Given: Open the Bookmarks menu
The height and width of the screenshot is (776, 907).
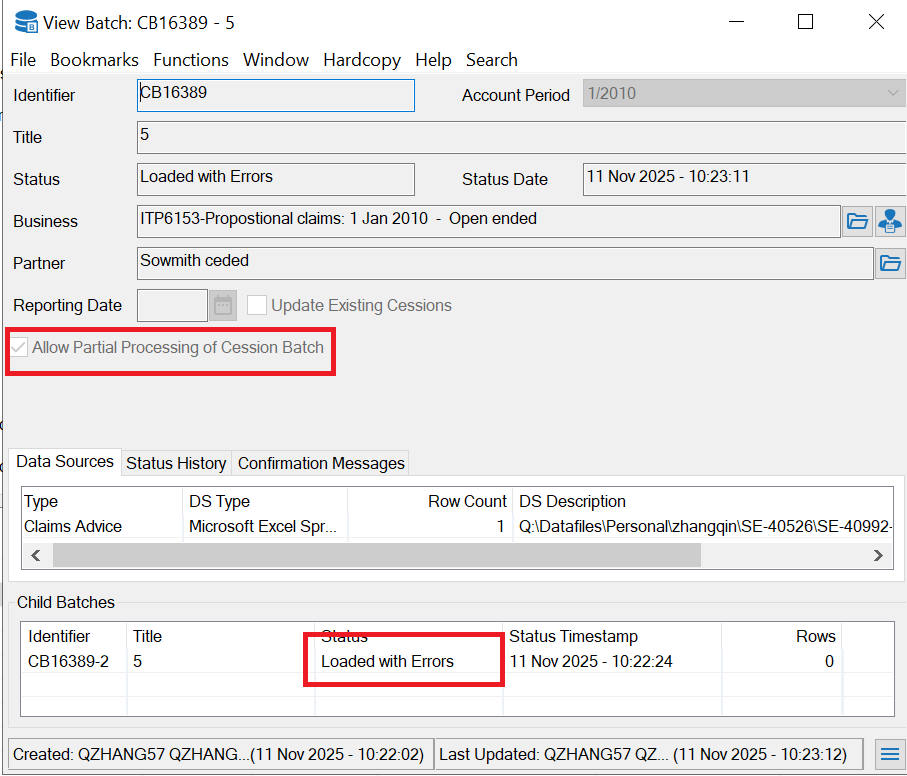Looking at the screenshot, I should click(94, 60).
